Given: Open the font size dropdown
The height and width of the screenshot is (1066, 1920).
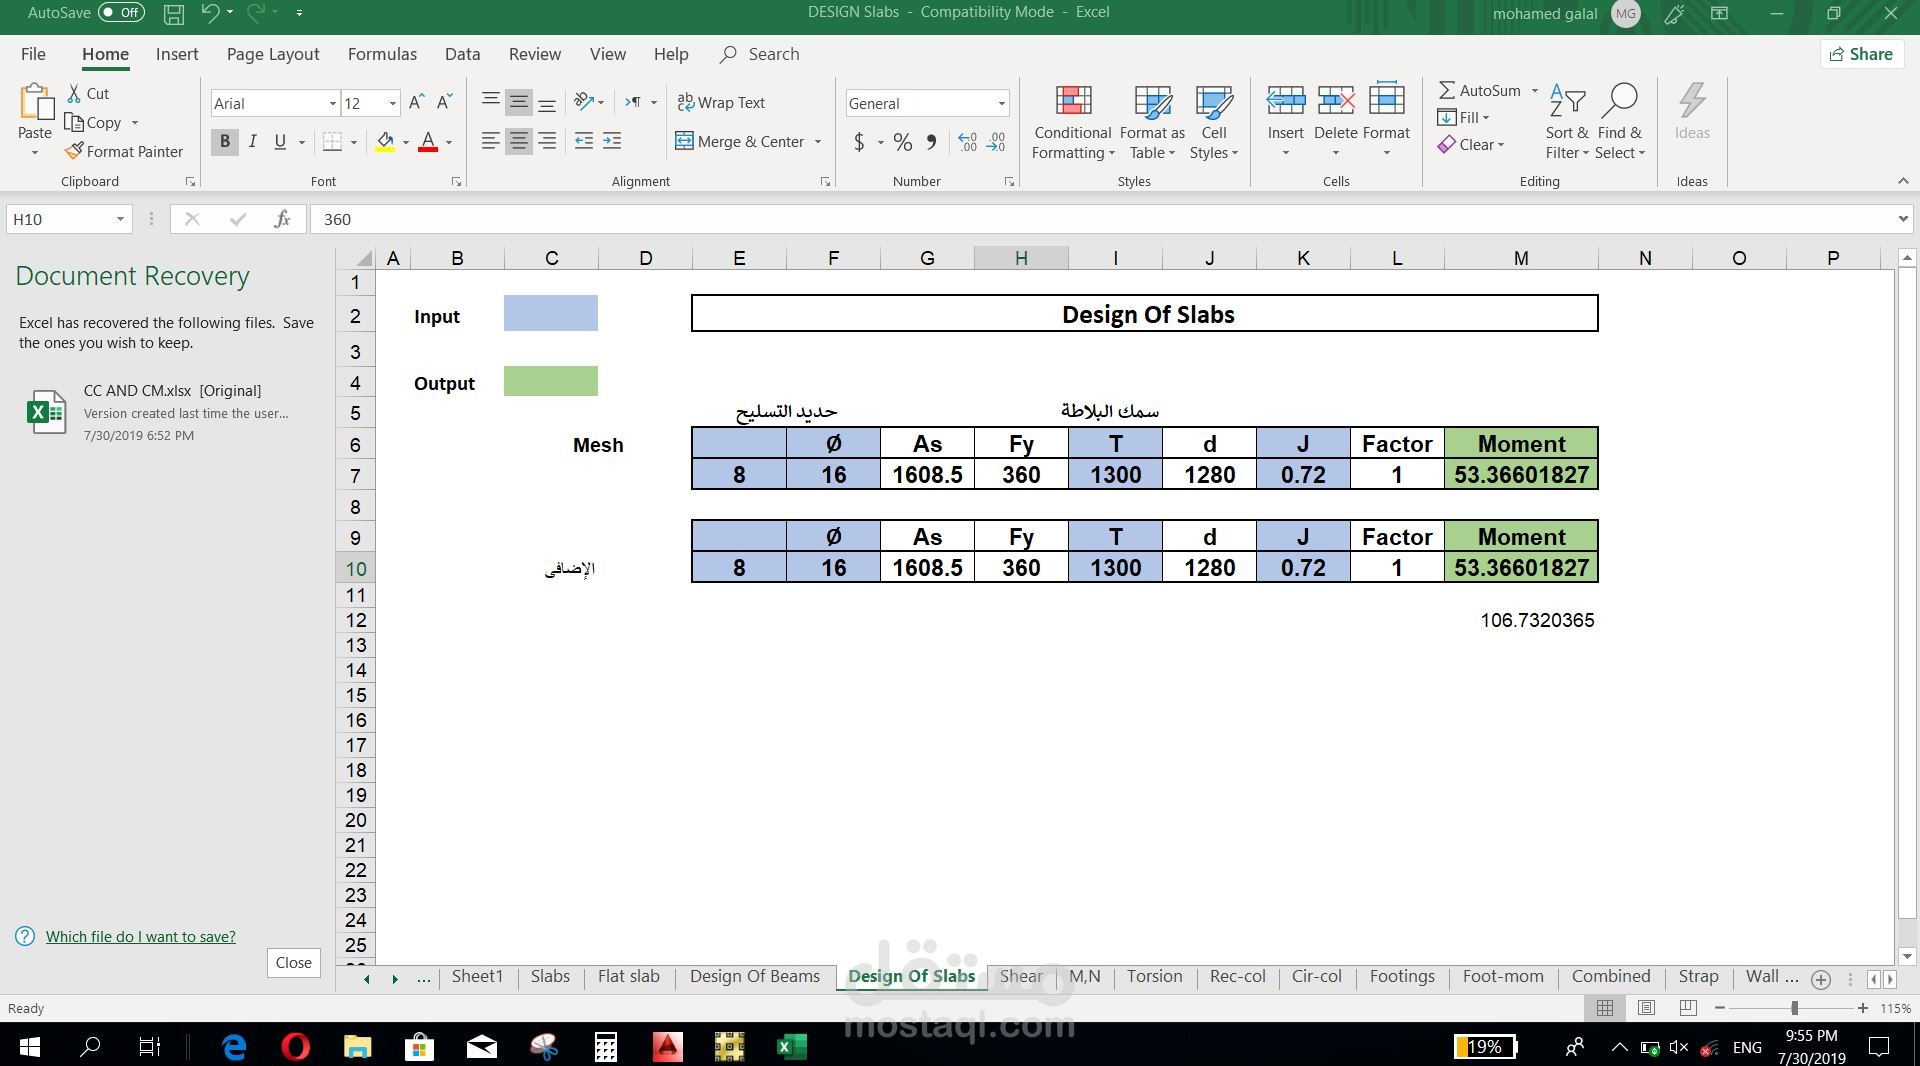Looking at the screenshot, I should pyautogui.click(x=392, y=103).
